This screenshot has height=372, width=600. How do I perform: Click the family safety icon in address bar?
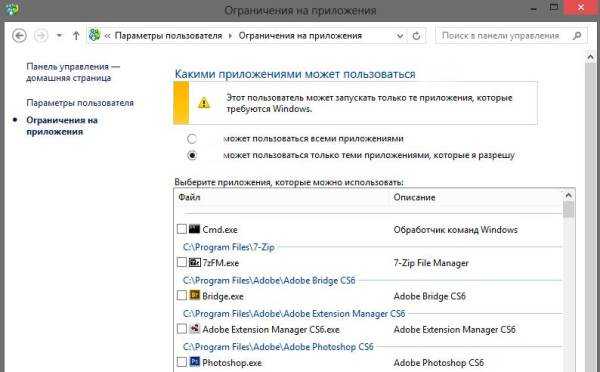[x=95, y=35]
